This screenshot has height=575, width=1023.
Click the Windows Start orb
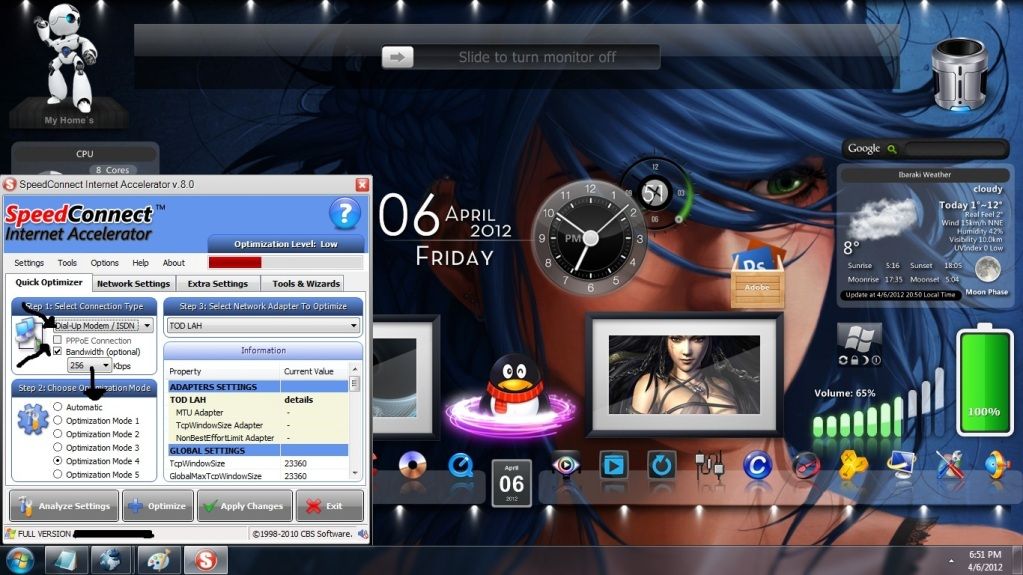(20, 561)
